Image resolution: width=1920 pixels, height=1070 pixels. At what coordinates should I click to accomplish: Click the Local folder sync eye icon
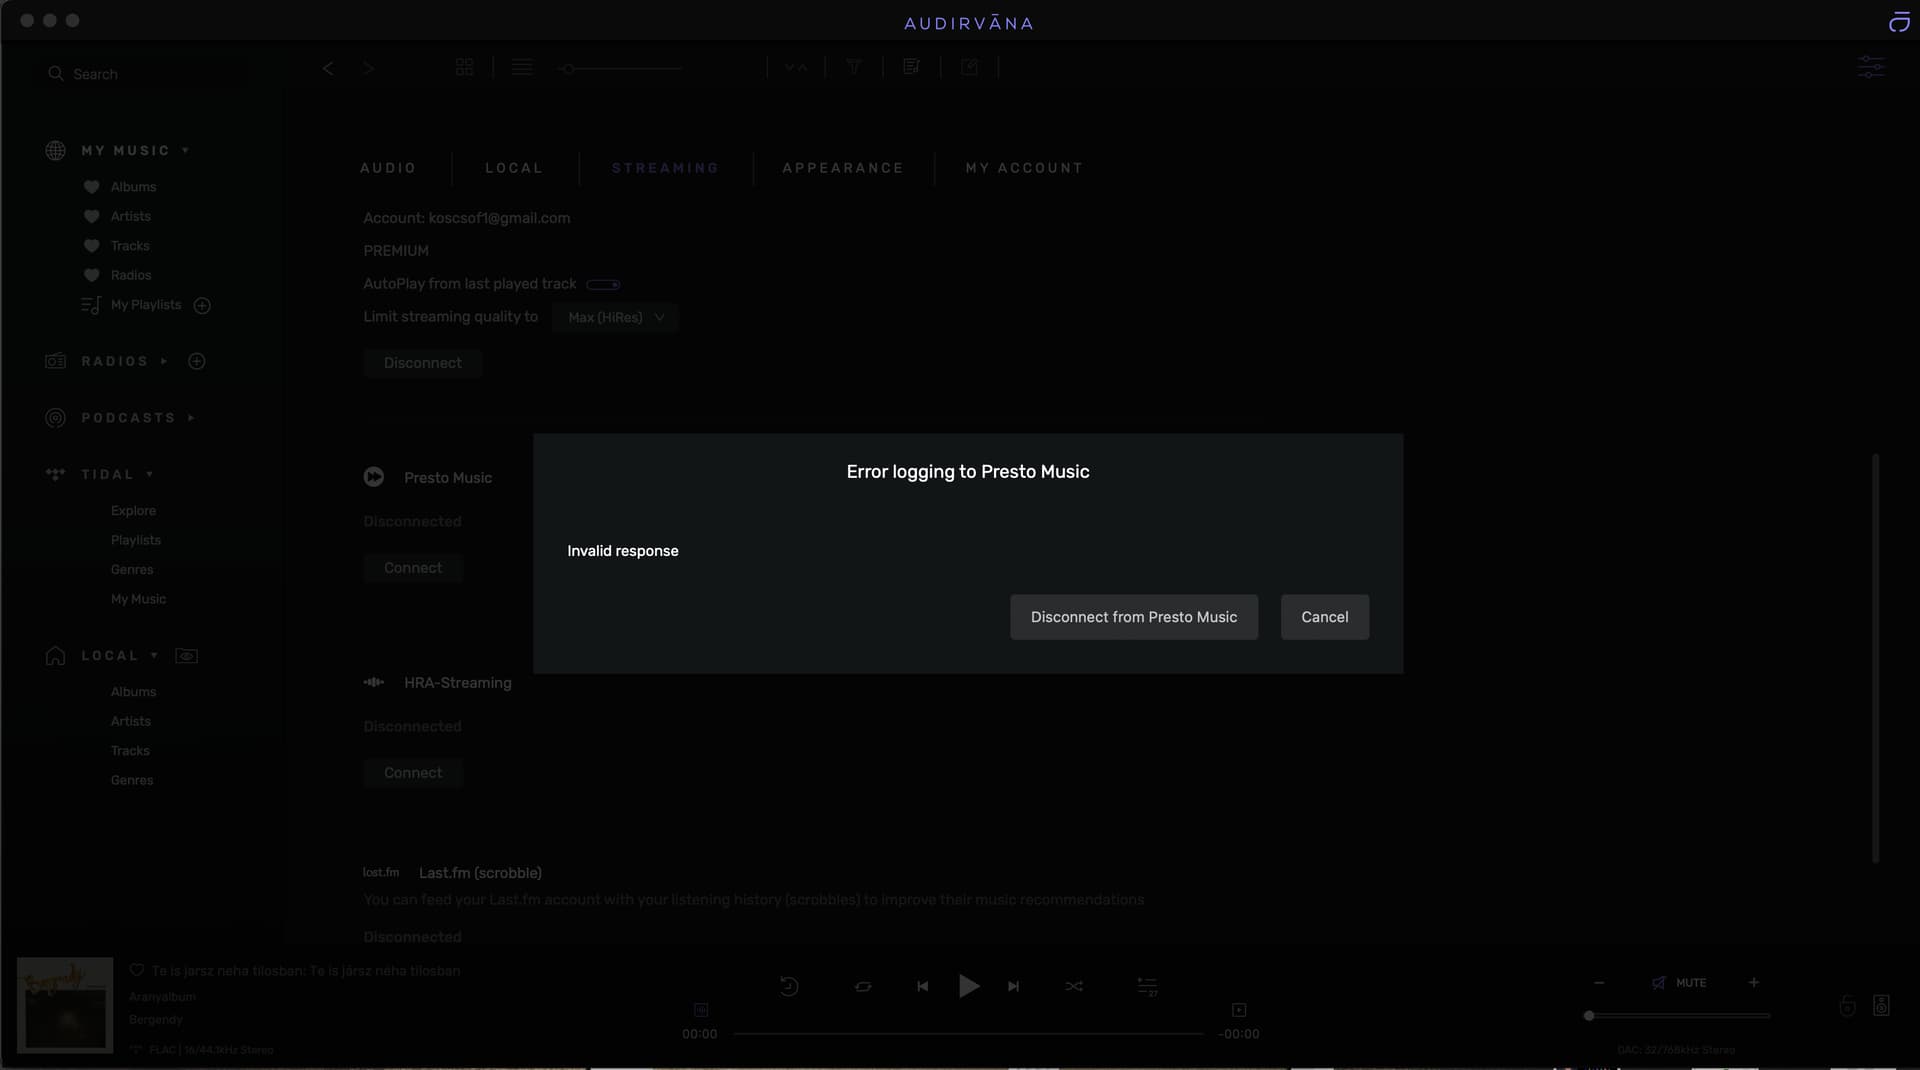click(186, 656)
